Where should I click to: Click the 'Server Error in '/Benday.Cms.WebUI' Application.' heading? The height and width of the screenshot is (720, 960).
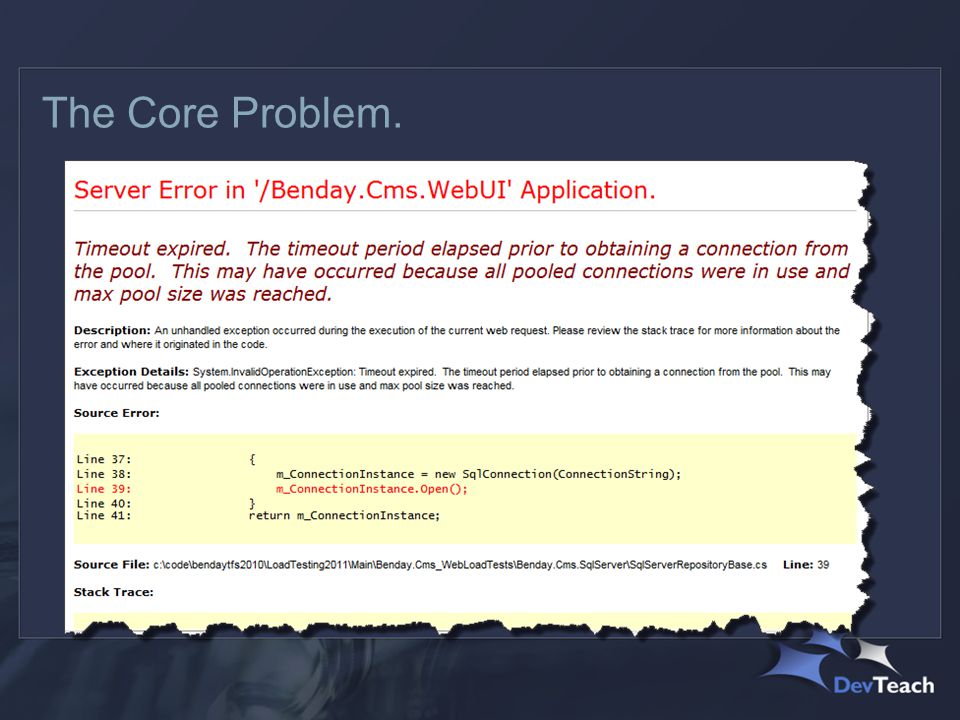click(364, 190)
